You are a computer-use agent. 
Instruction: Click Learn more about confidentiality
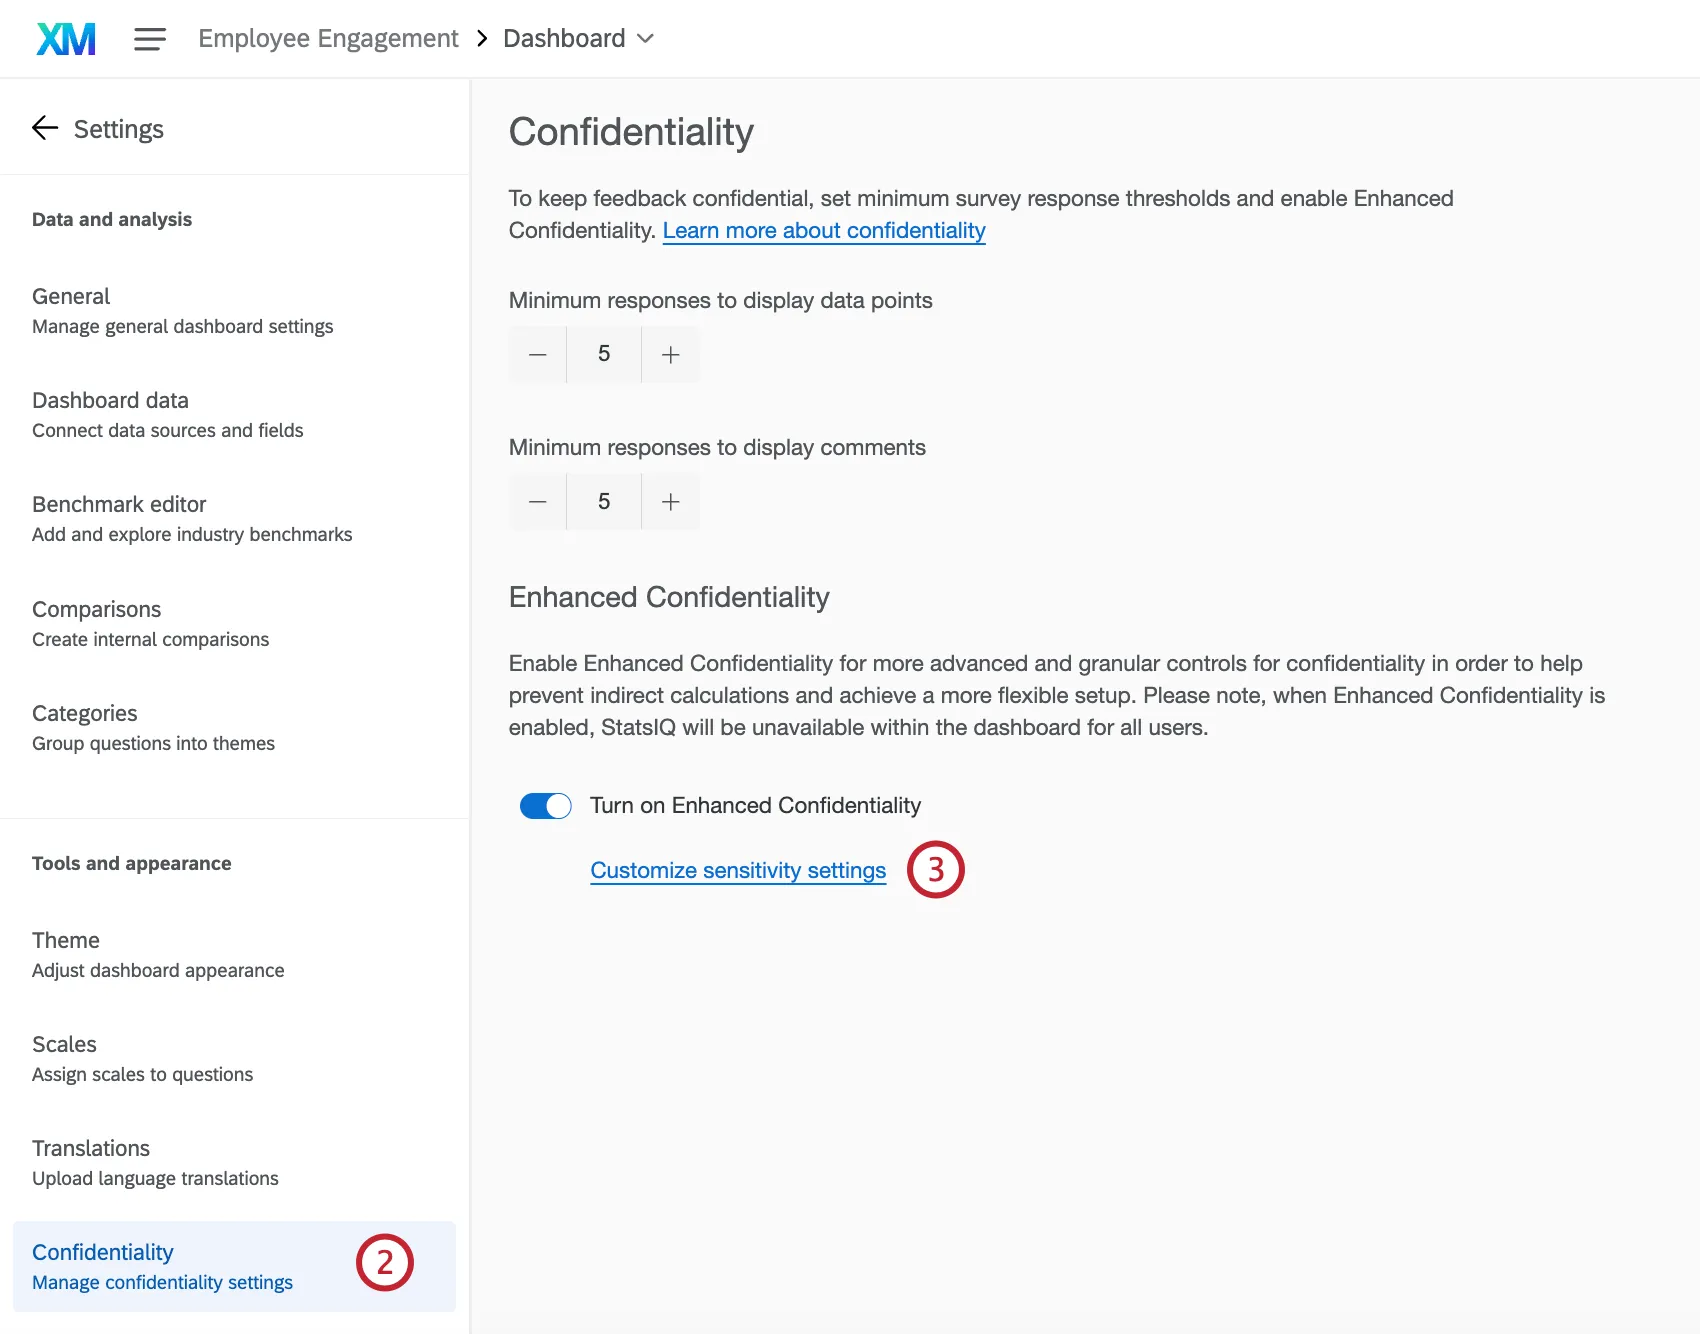point(823,230)
